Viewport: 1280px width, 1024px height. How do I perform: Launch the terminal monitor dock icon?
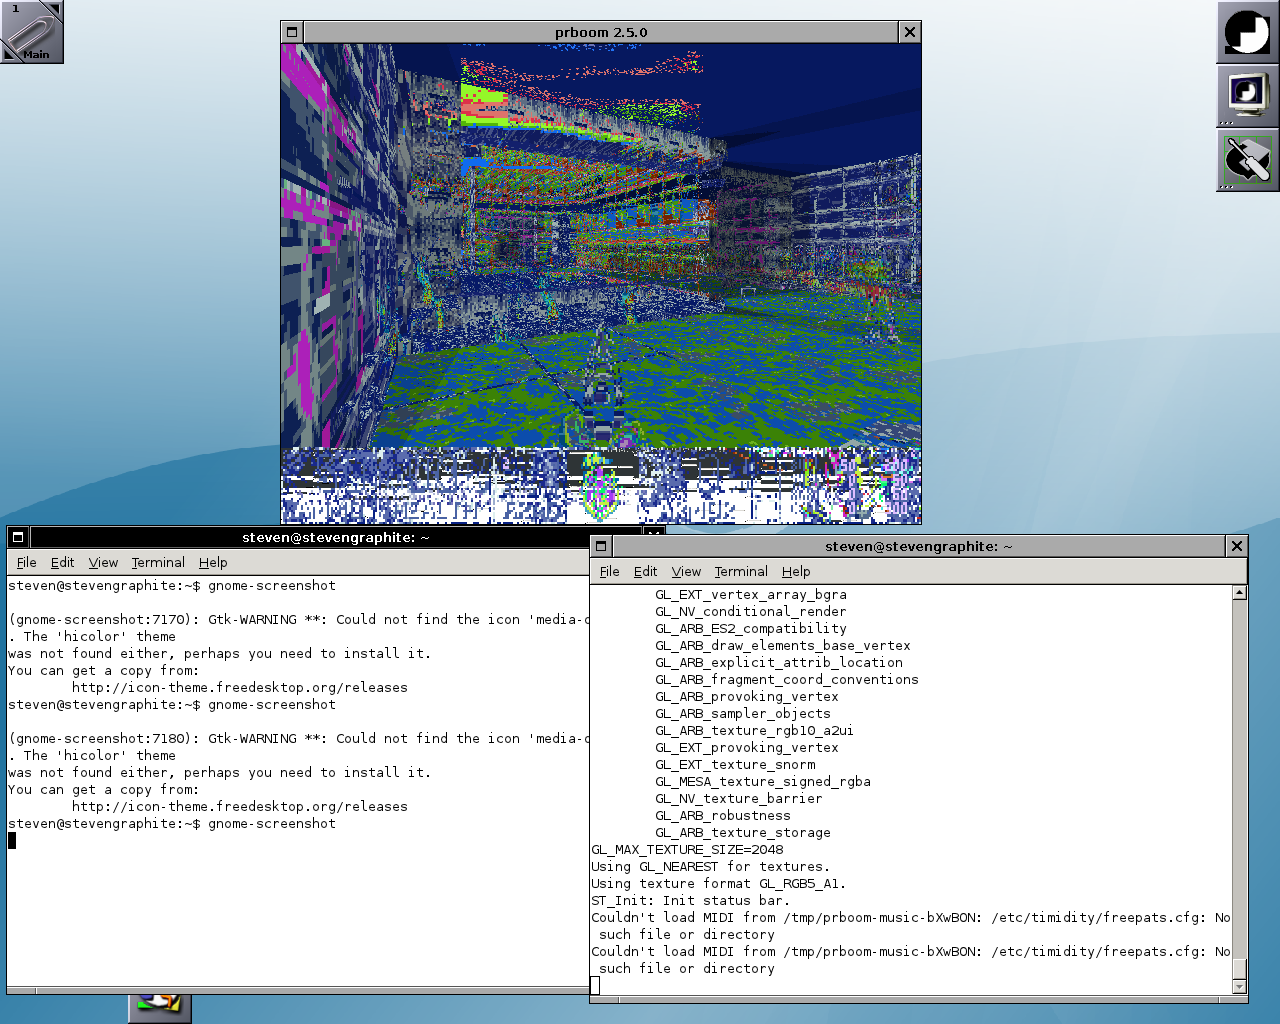point(1247,96)
